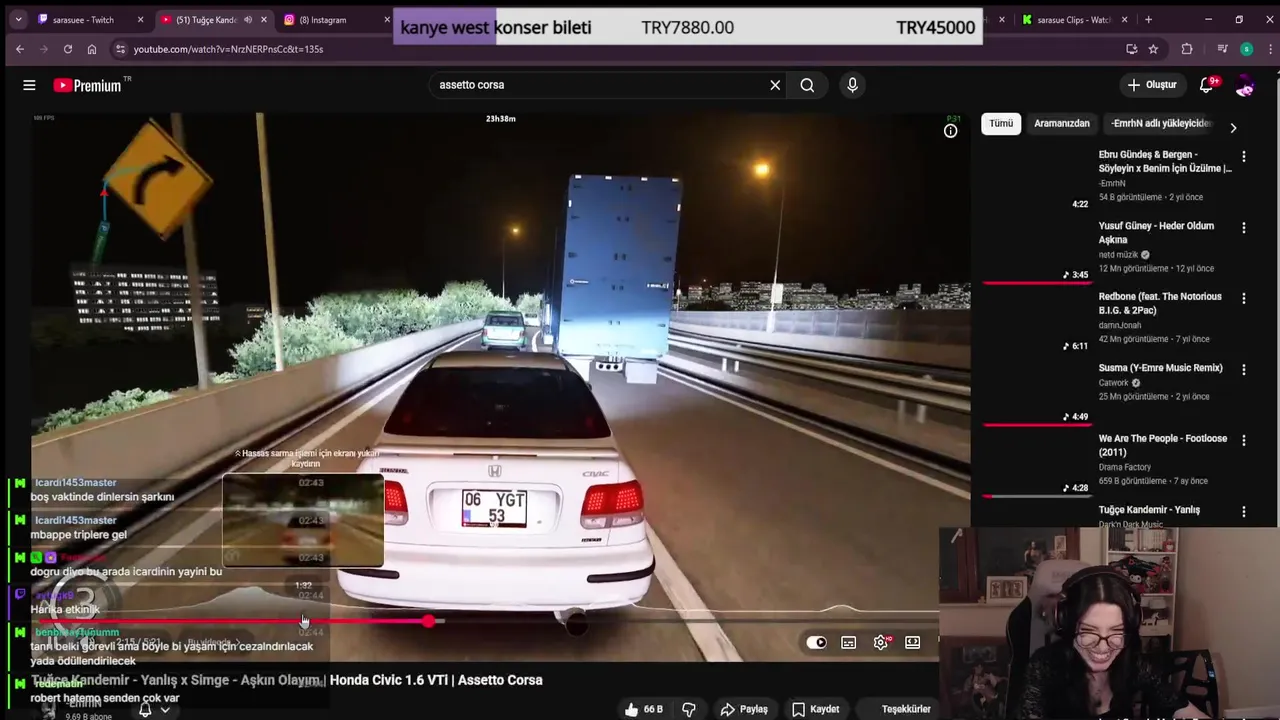This screenshot has width=1280, height=720.
Task: Open the YouTube account avatar menu
Action: (x=1245, y=86)
